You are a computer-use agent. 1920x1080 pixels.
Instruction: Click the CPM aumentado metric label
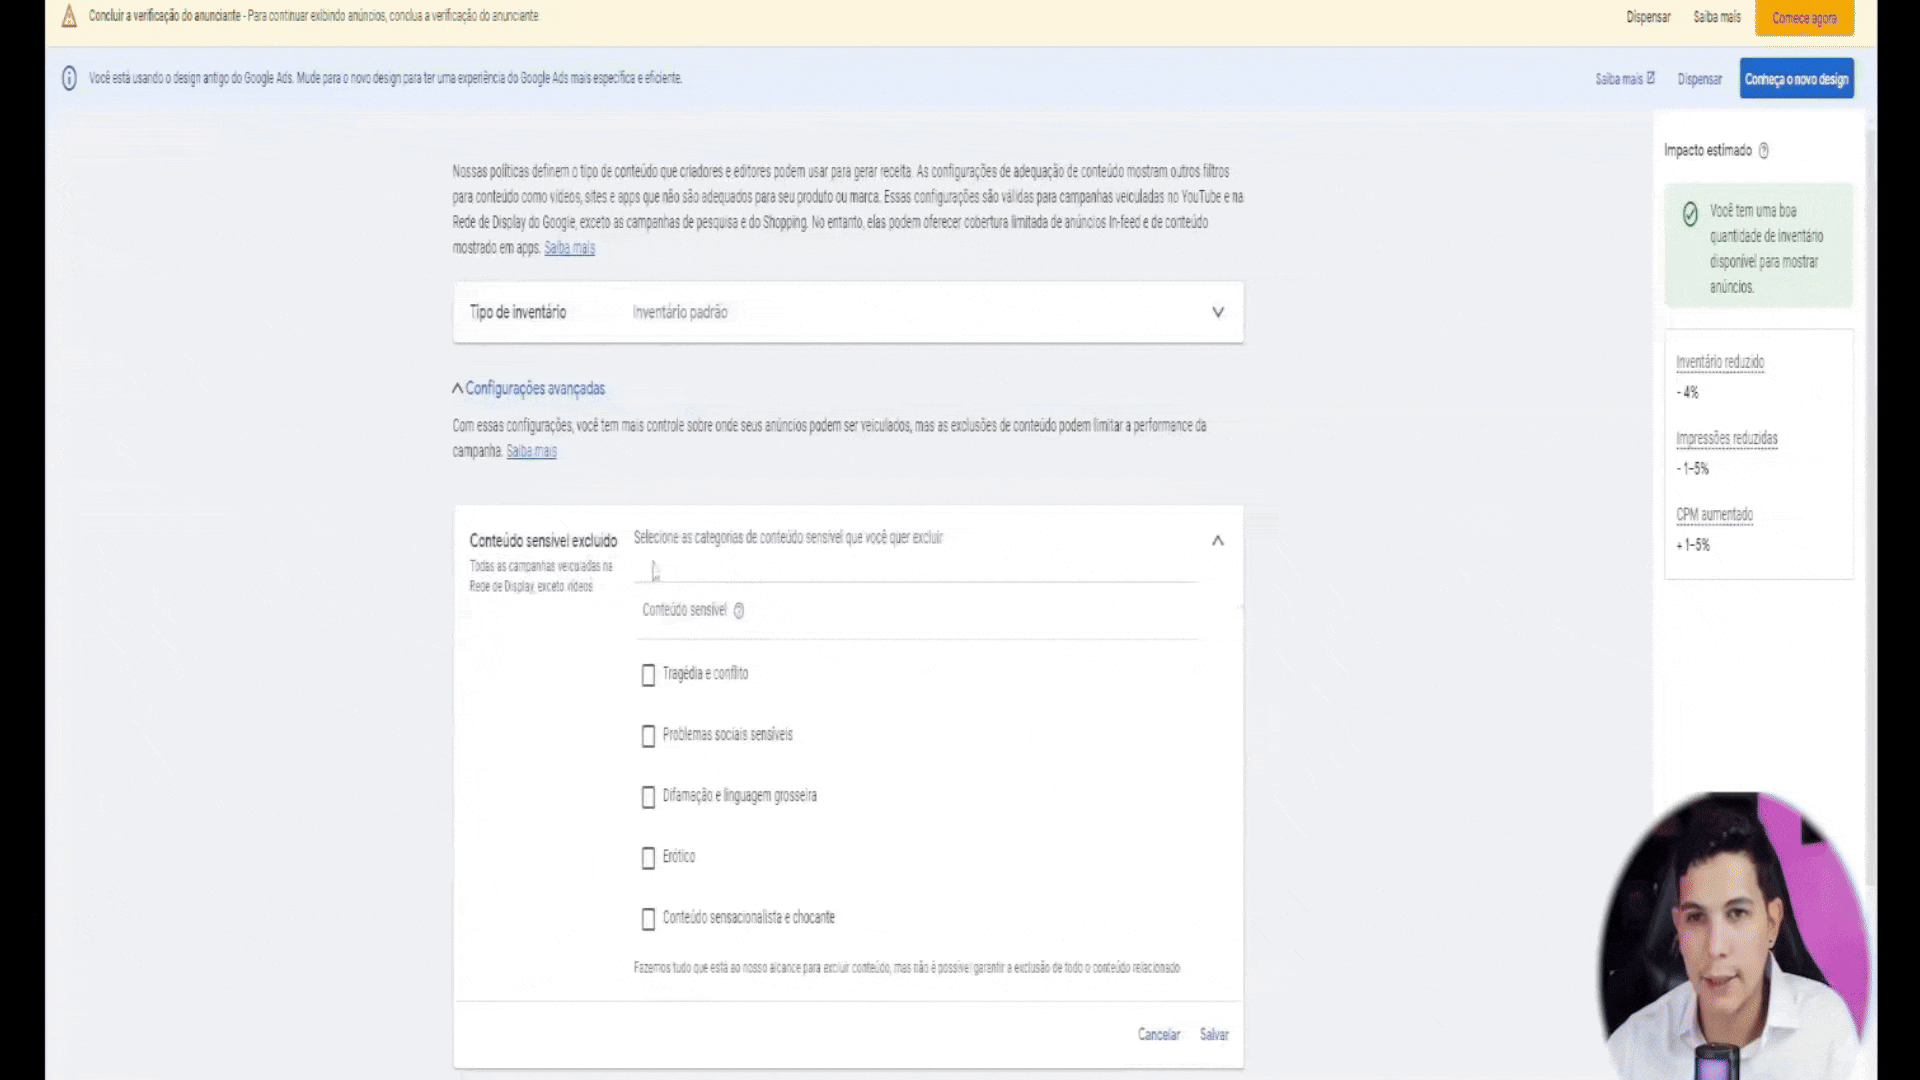coord(1714,514)
